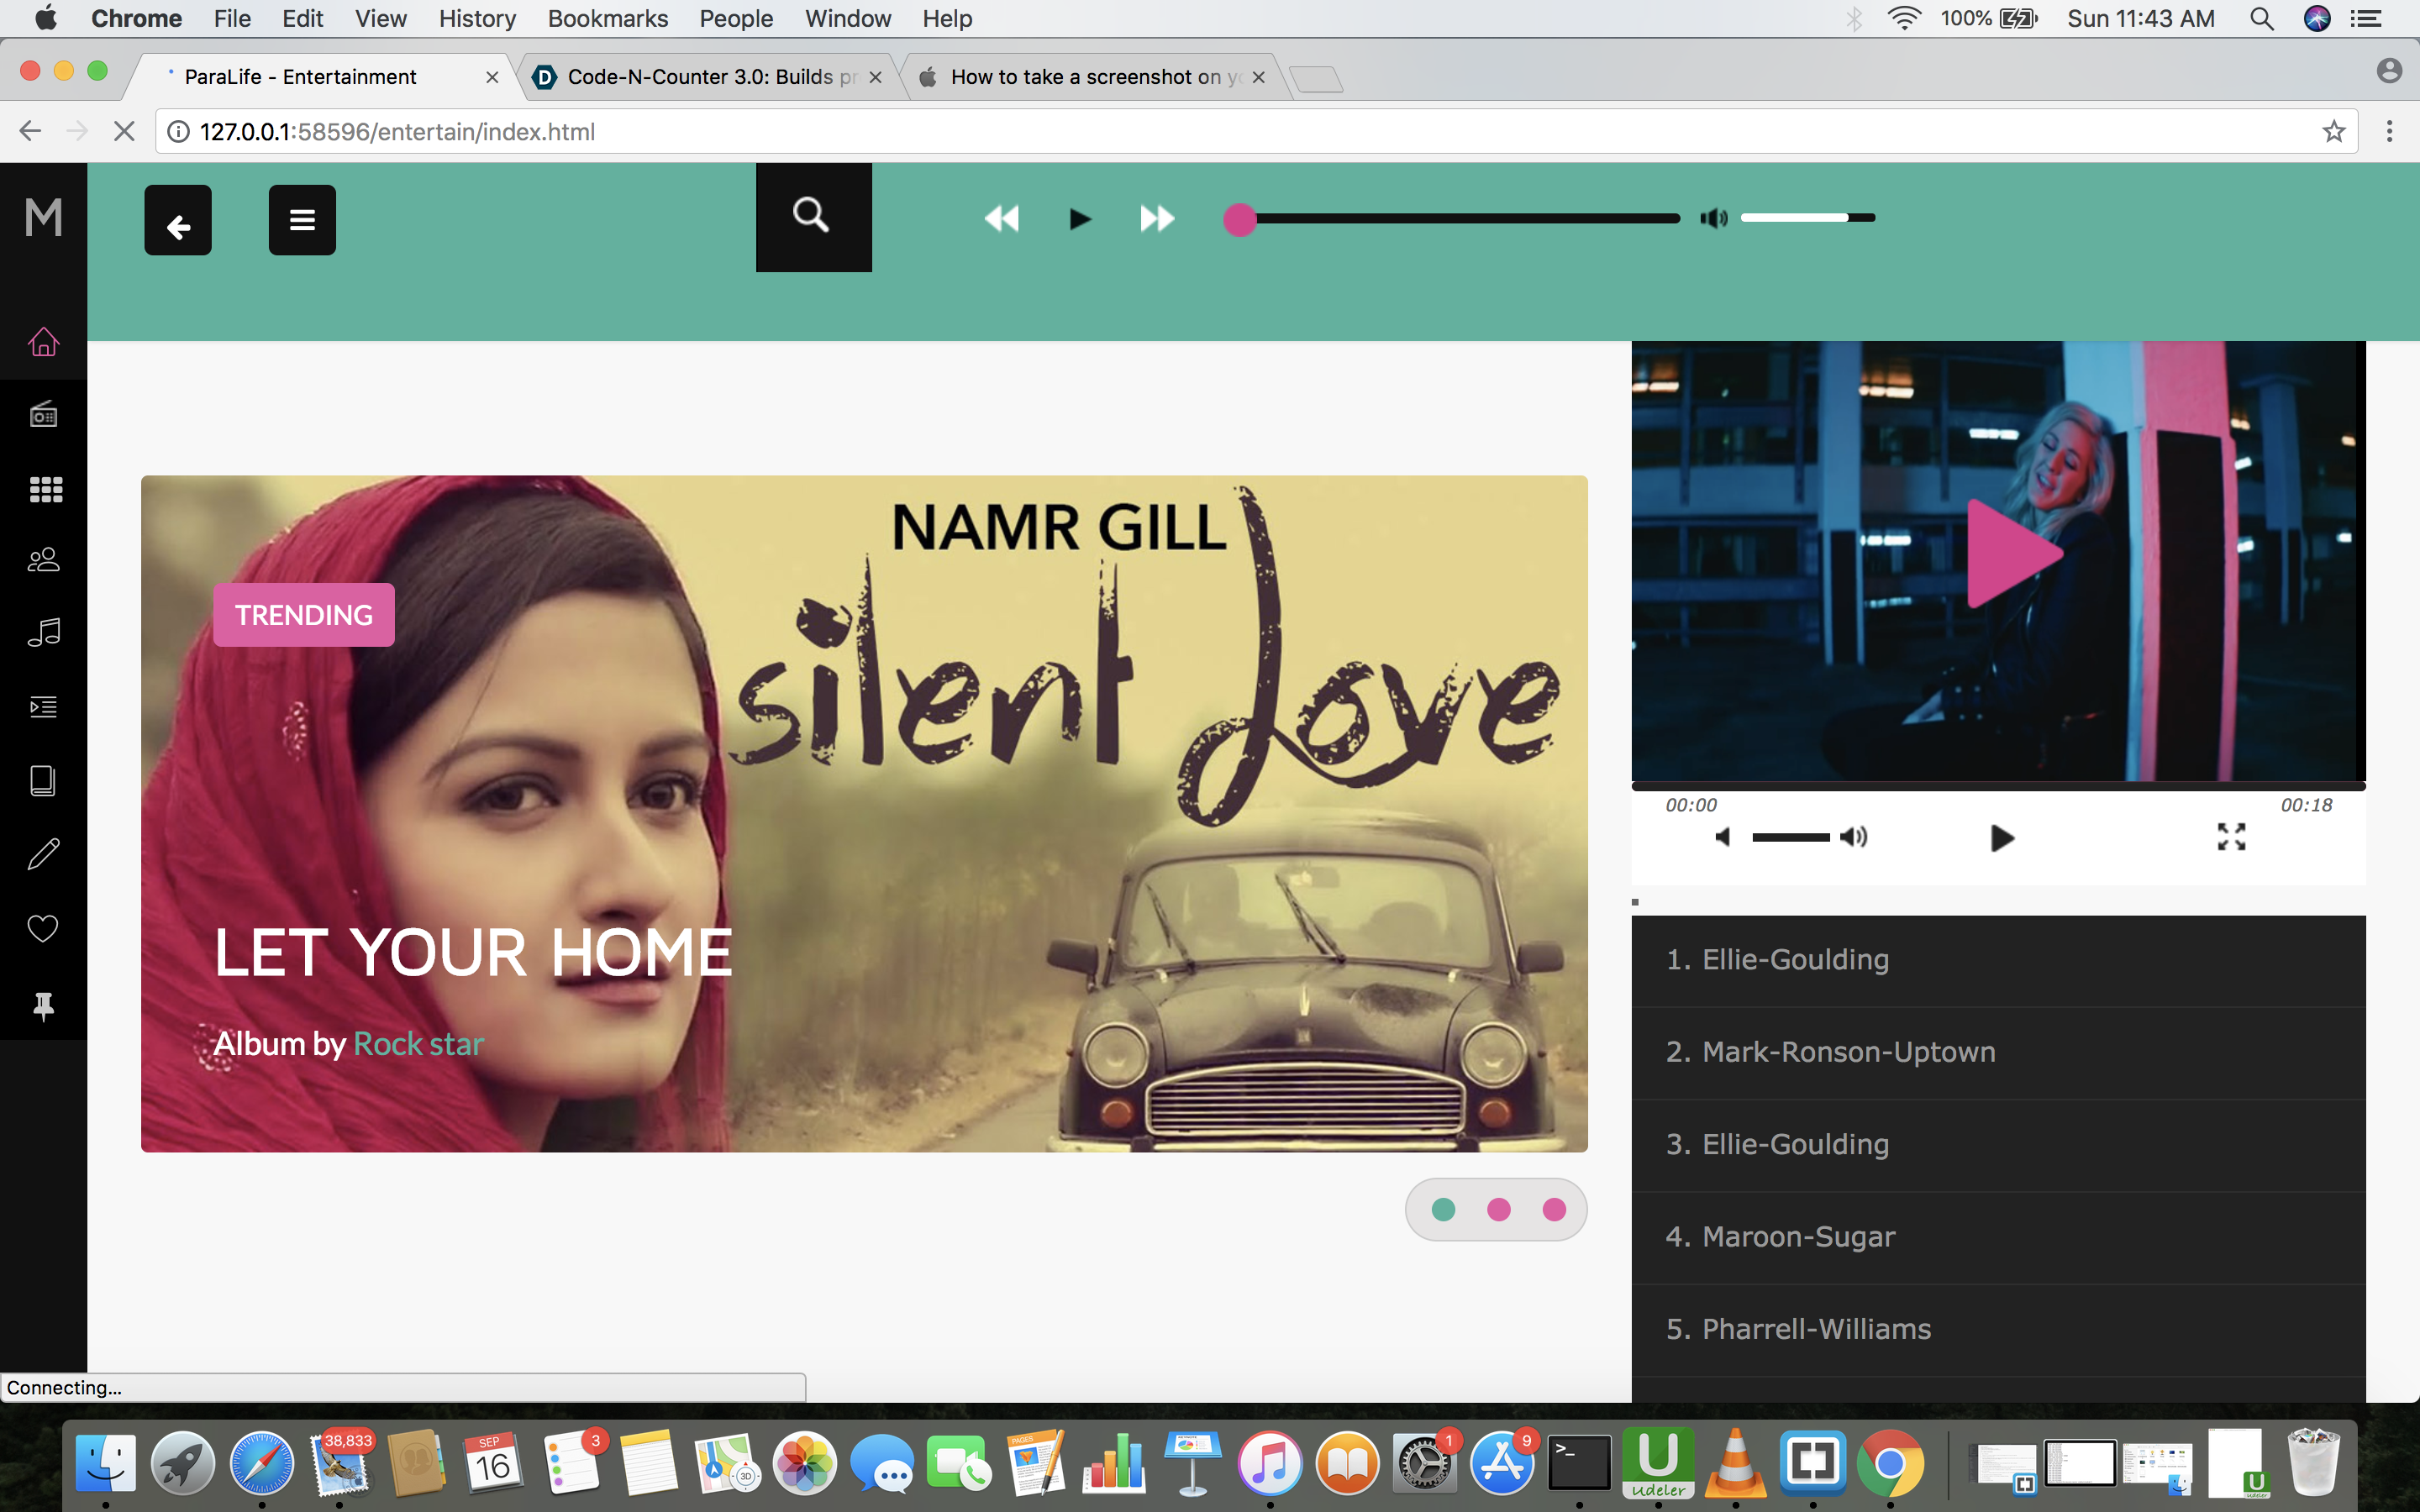The width and height of the screenshot is (2420, 1512).
Task: Select the second pink carousel dot
Action: pyautogui.click(x=1498, y=1210)
